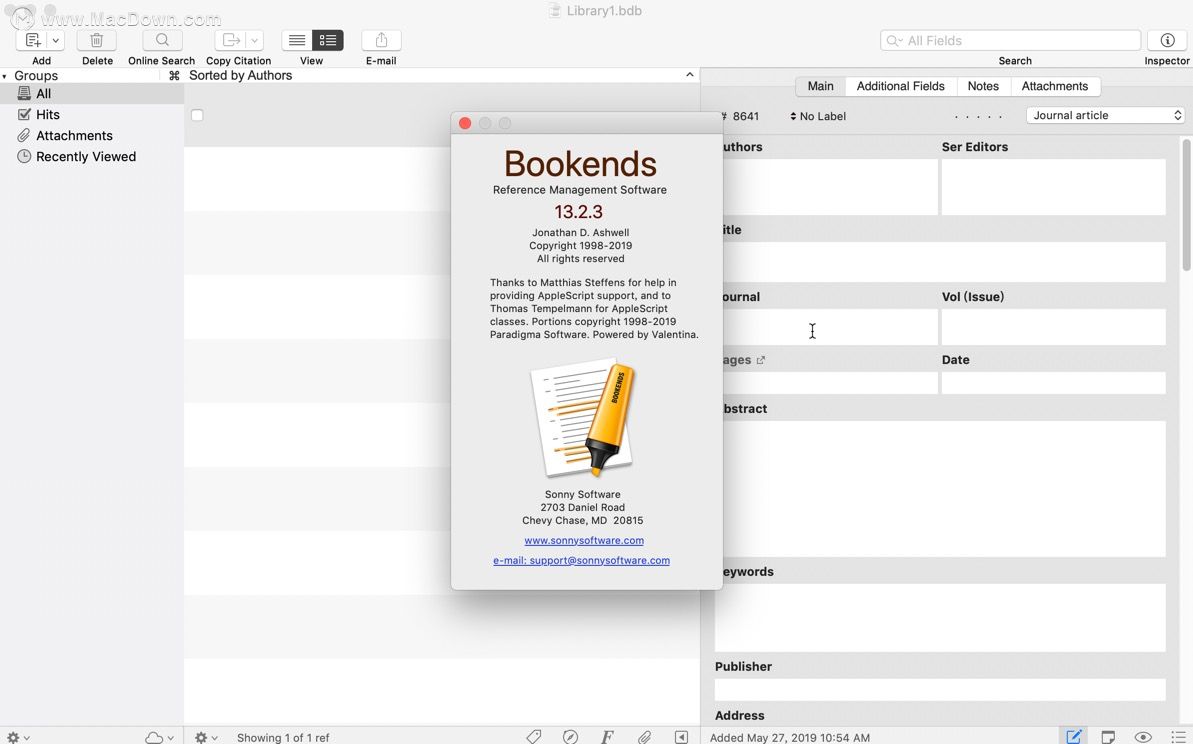Image resolution: width=1193 pixels, height=744 pixels.
Task: Click the bulleted list pane icon
Action: click(1178, 736)
